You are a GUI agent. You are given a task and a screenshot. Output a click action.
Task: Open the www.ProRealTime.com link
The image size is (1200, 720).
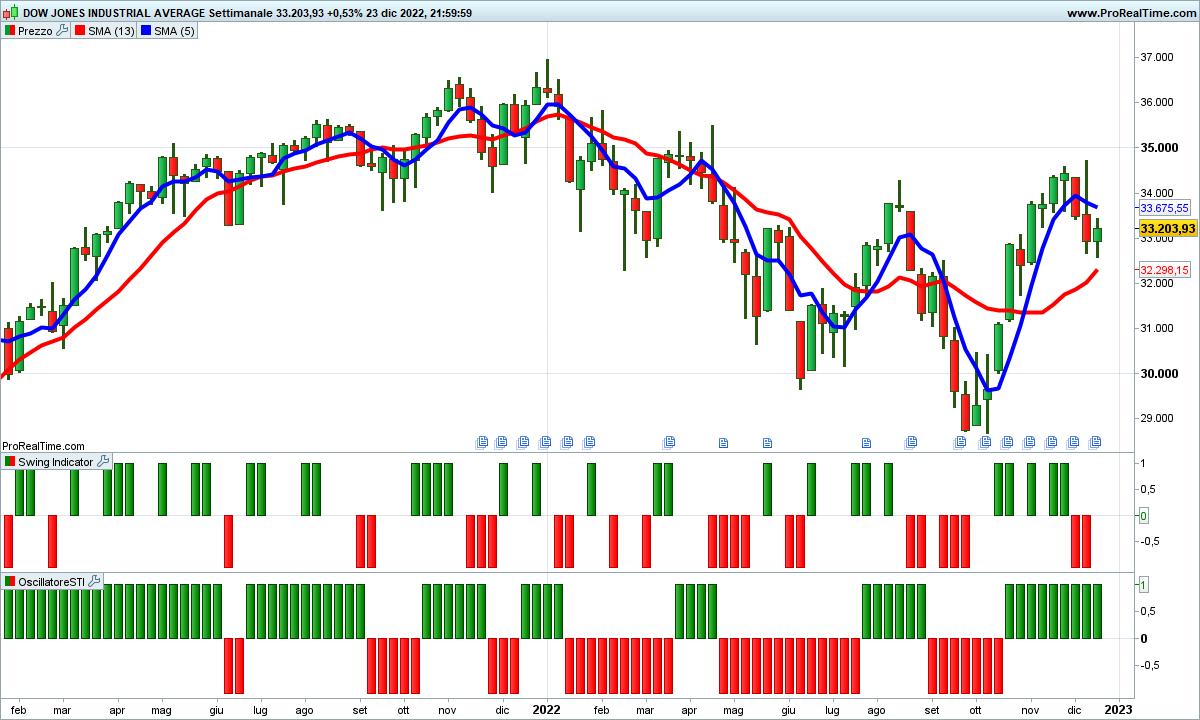tap(1130, 13)
